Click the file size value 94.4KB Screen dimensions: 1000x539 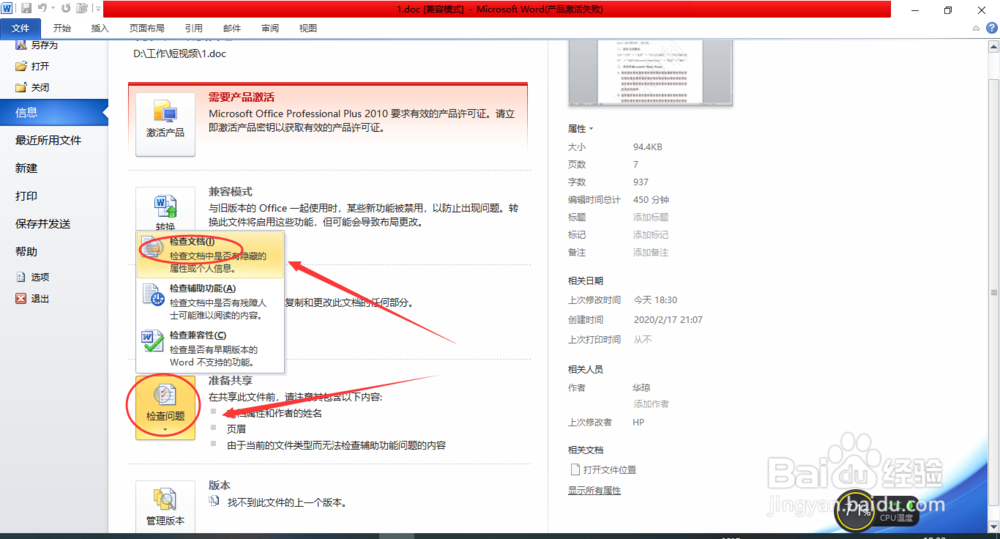(x=647, y=147)
